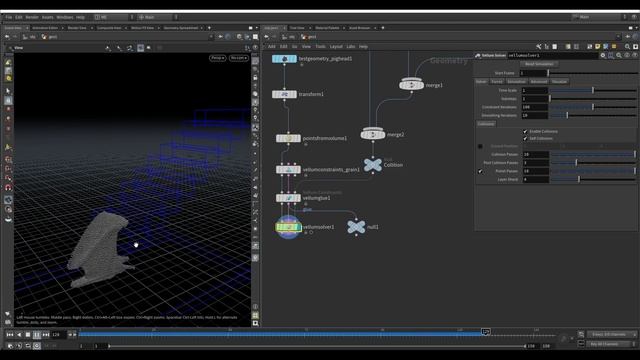Add a new pane tab after Geometry Spreadsheet
Image resolution: width=640 pixels, height=360 pixels.
click(x=209, y=28)
